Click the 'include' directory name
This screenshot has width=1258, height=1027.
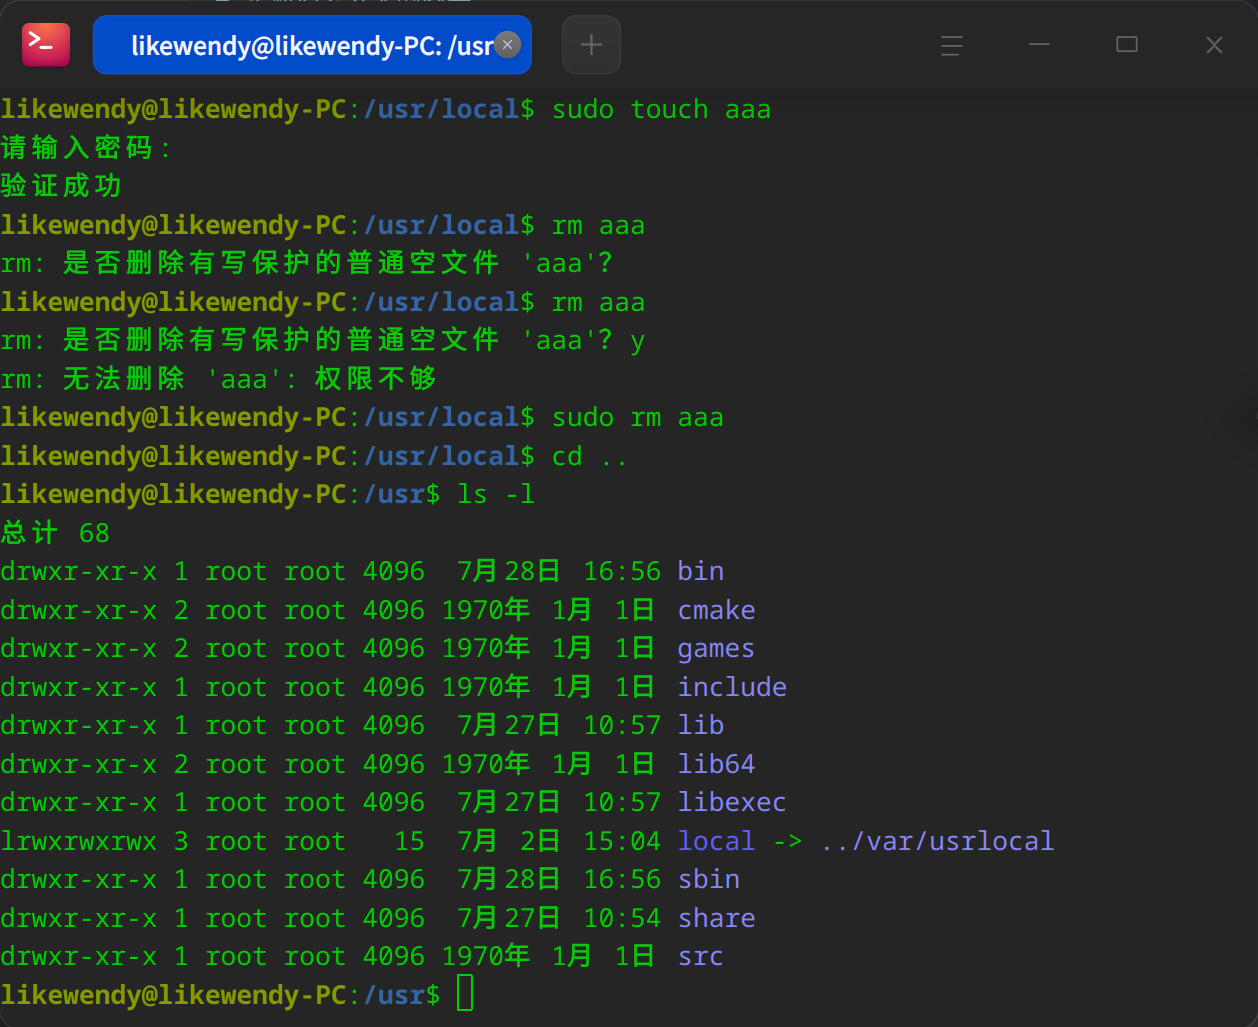point(732,687)
